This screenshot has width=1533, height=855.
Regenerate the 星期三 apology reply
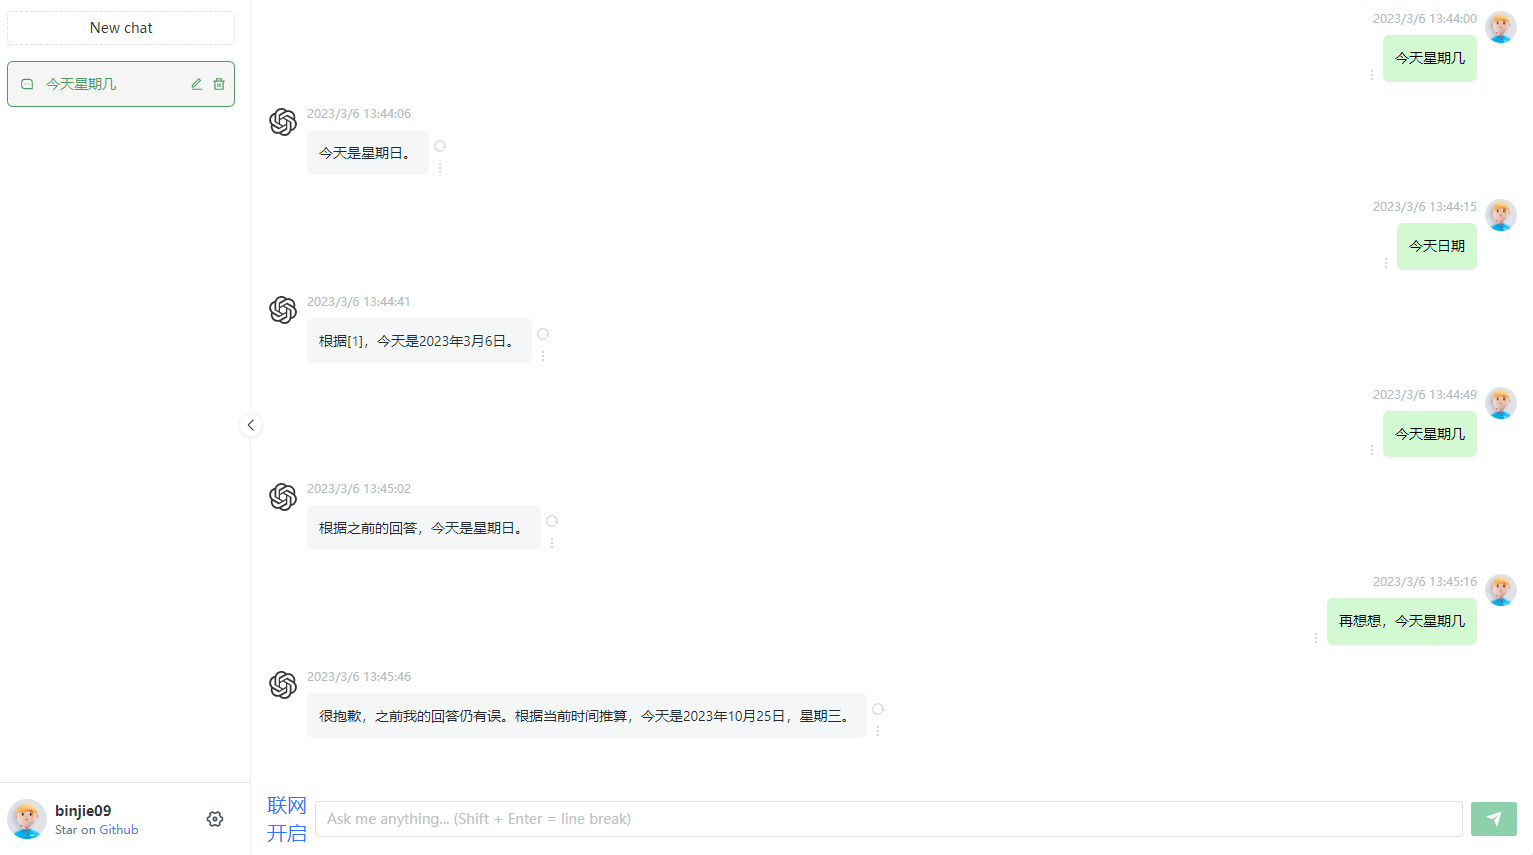point(878,709)
